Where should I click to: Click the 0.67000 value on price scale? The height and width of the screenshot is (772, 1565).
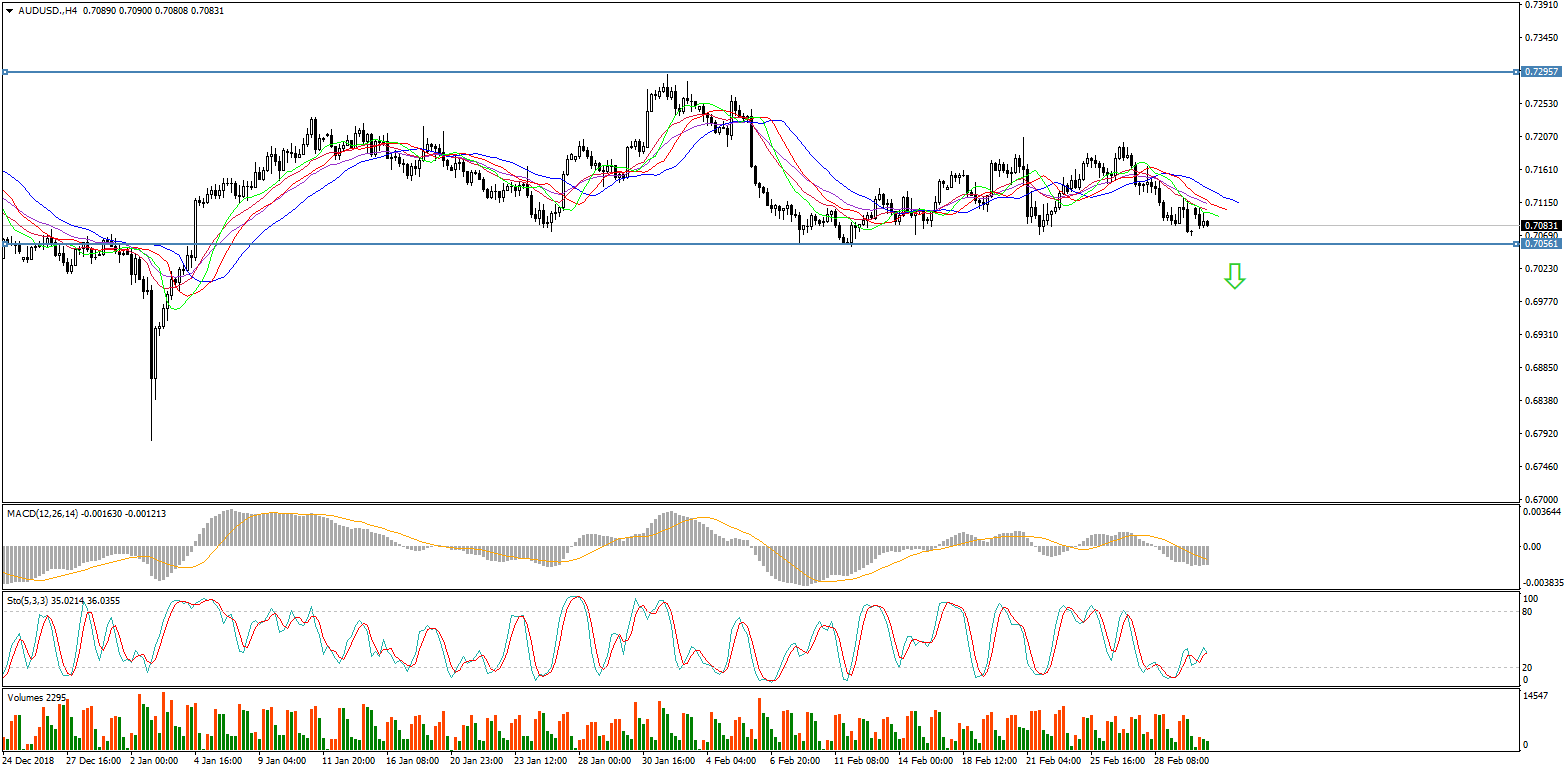coord(1541,499)
